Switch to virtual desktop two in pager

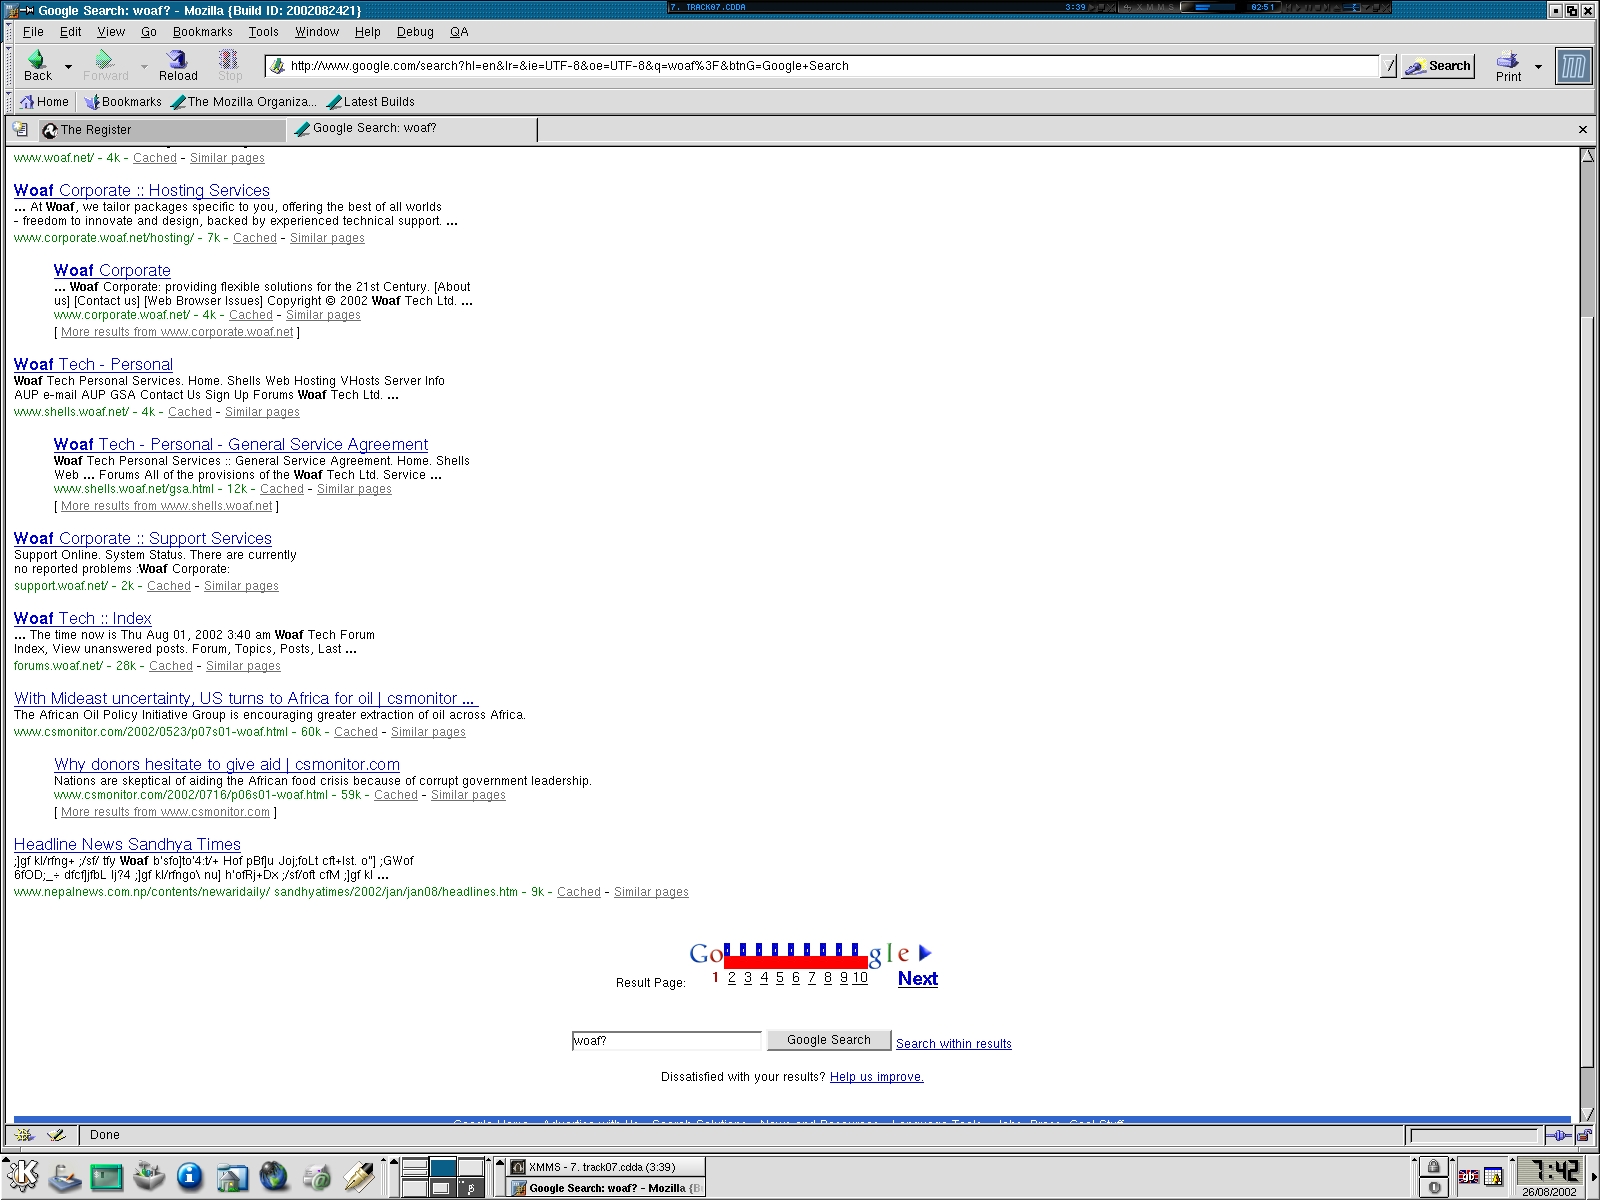click(443, 1167)
